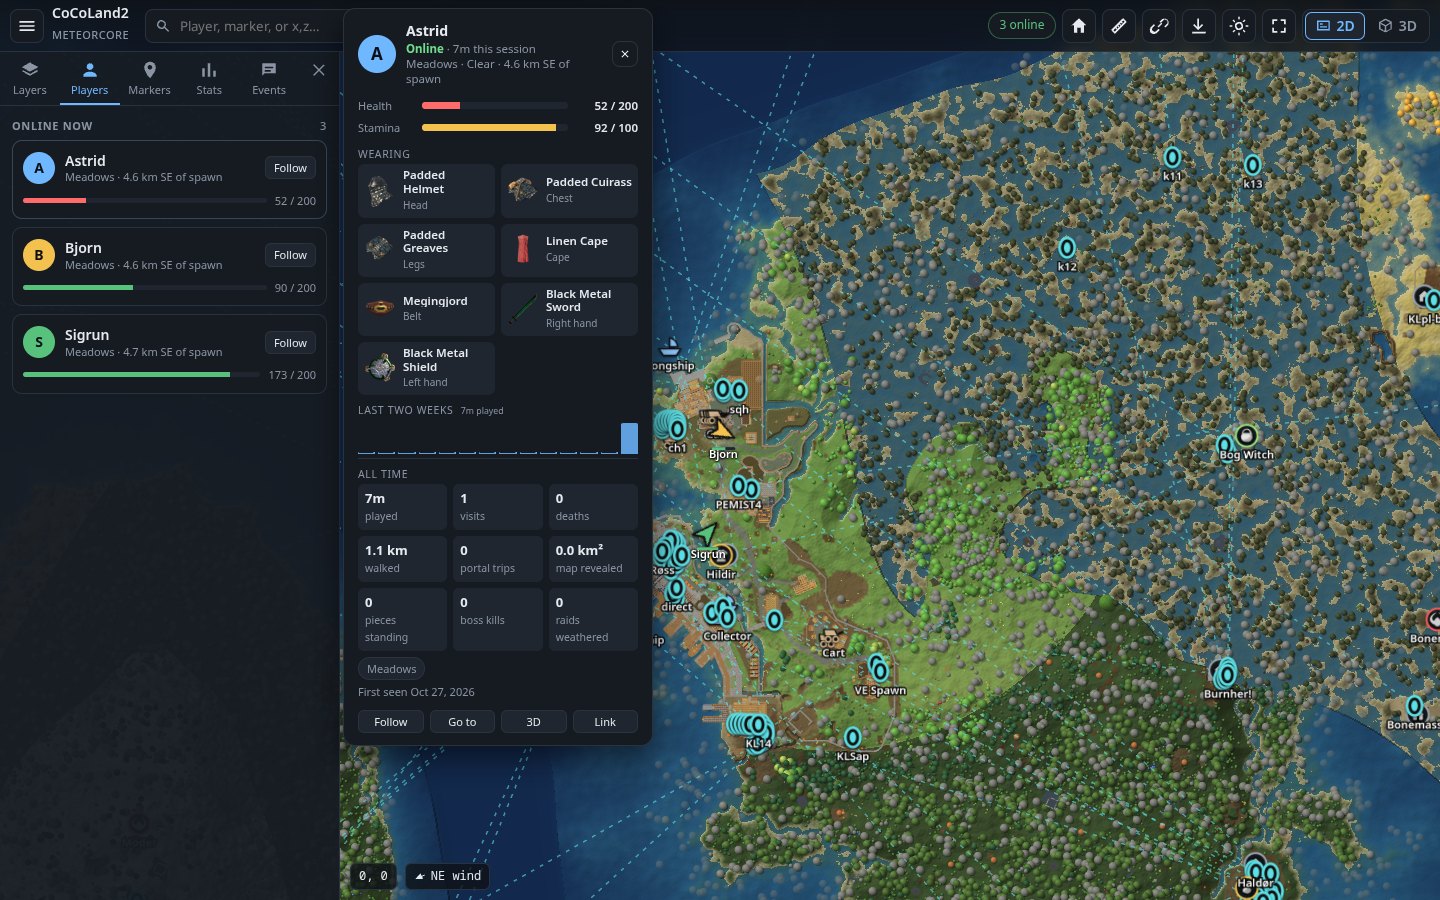Close the sidebar panel

(x=319, y=70)
